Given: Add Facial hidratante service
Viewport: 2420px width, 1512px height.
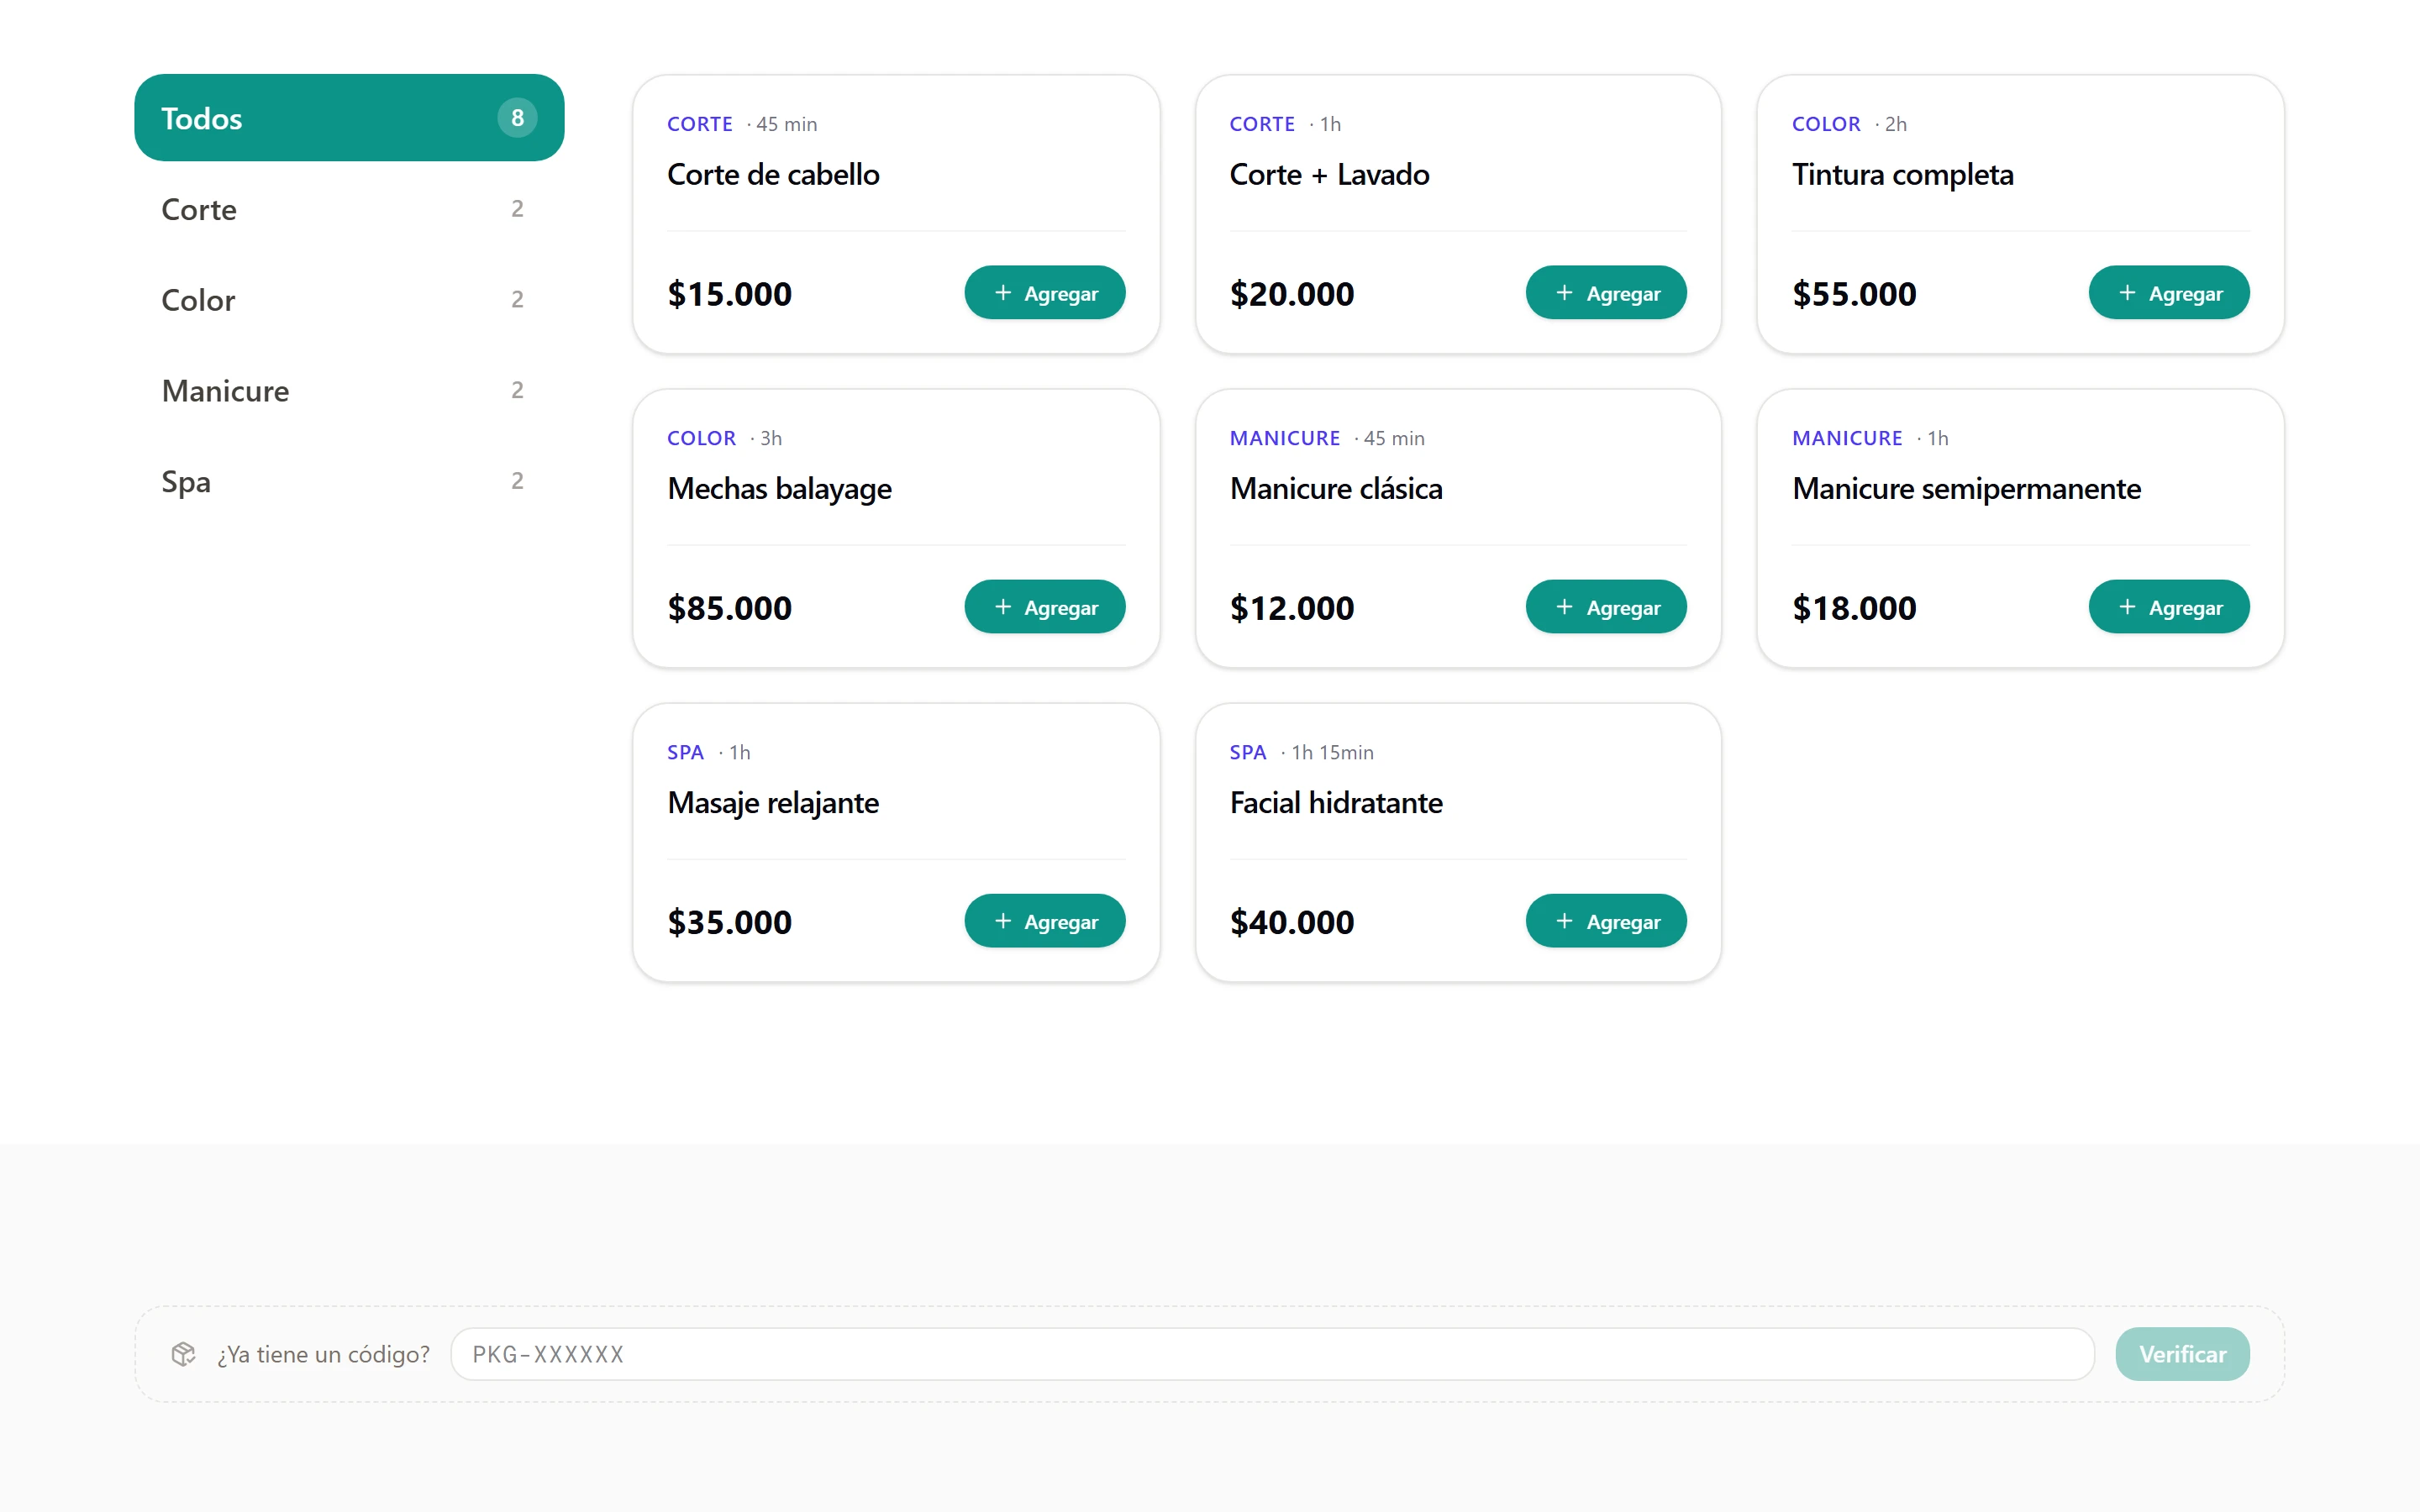Looking at the screenshot, I should [1606, 921].
